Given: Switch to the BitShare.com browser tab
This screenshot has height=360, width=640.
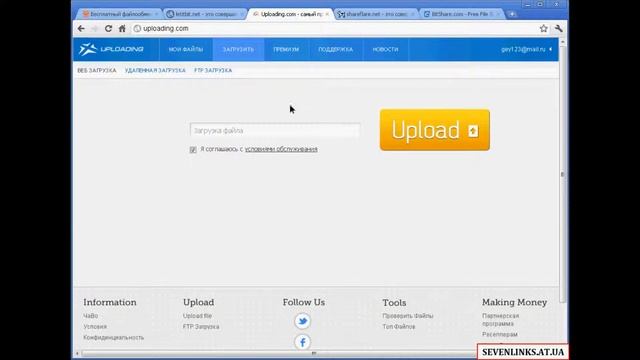Looking at the screenshot, I should click(461, 14).
